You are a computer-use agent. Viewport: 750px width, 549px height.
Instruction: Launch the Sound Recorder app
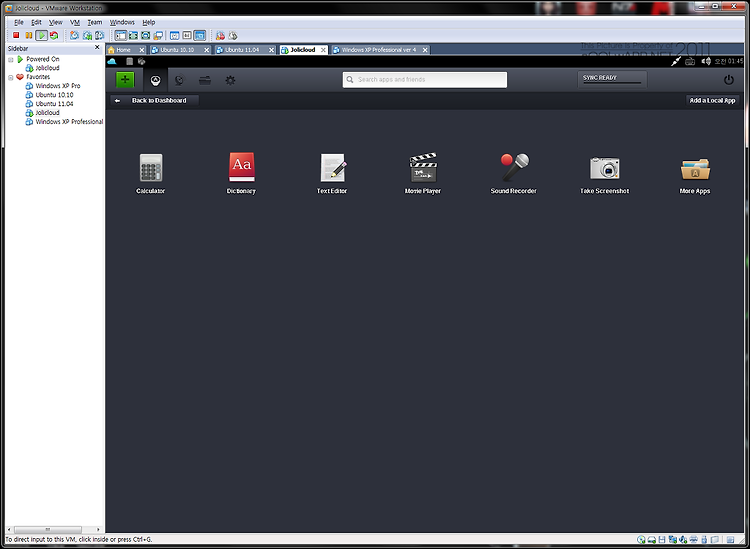click(x=514, y=174)
